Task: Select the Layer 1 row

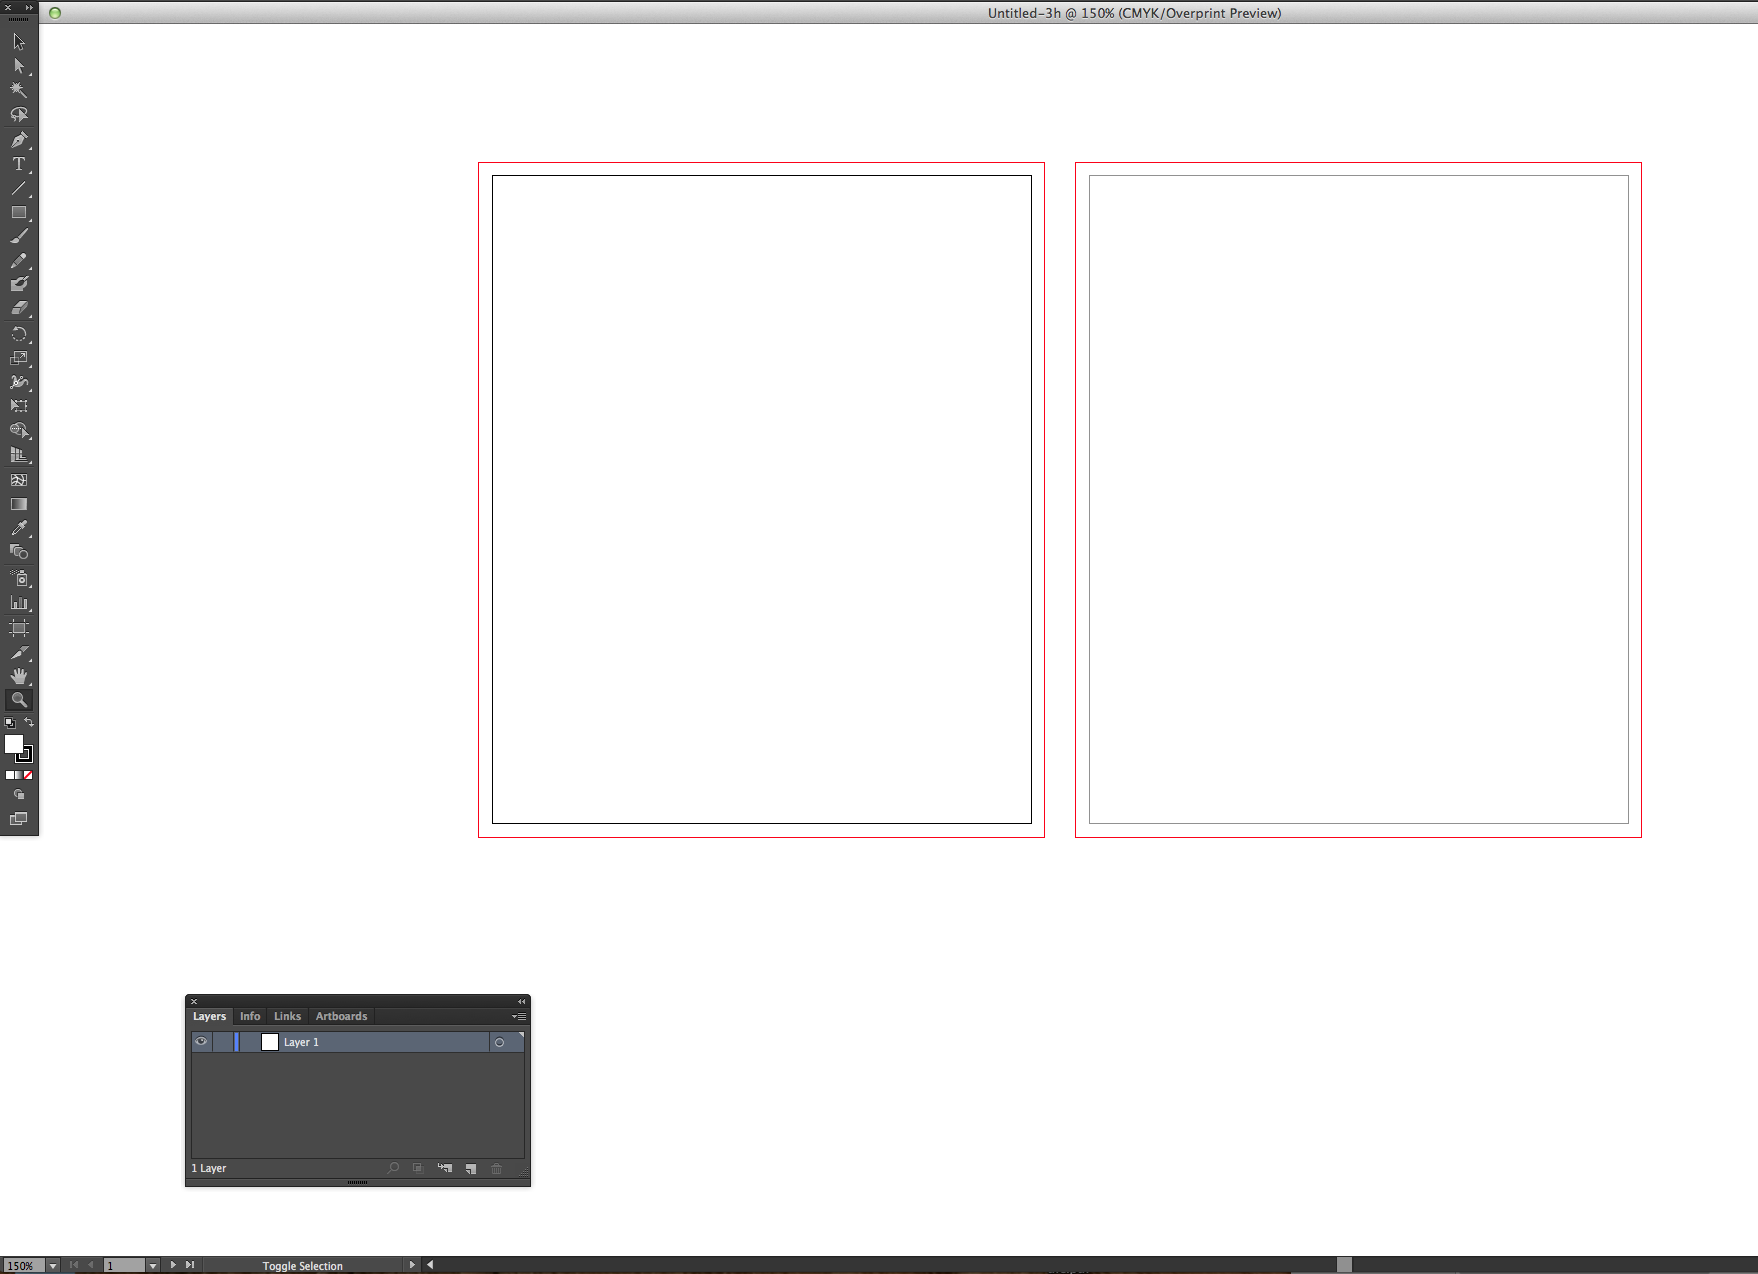Action: click(357, 1042)
